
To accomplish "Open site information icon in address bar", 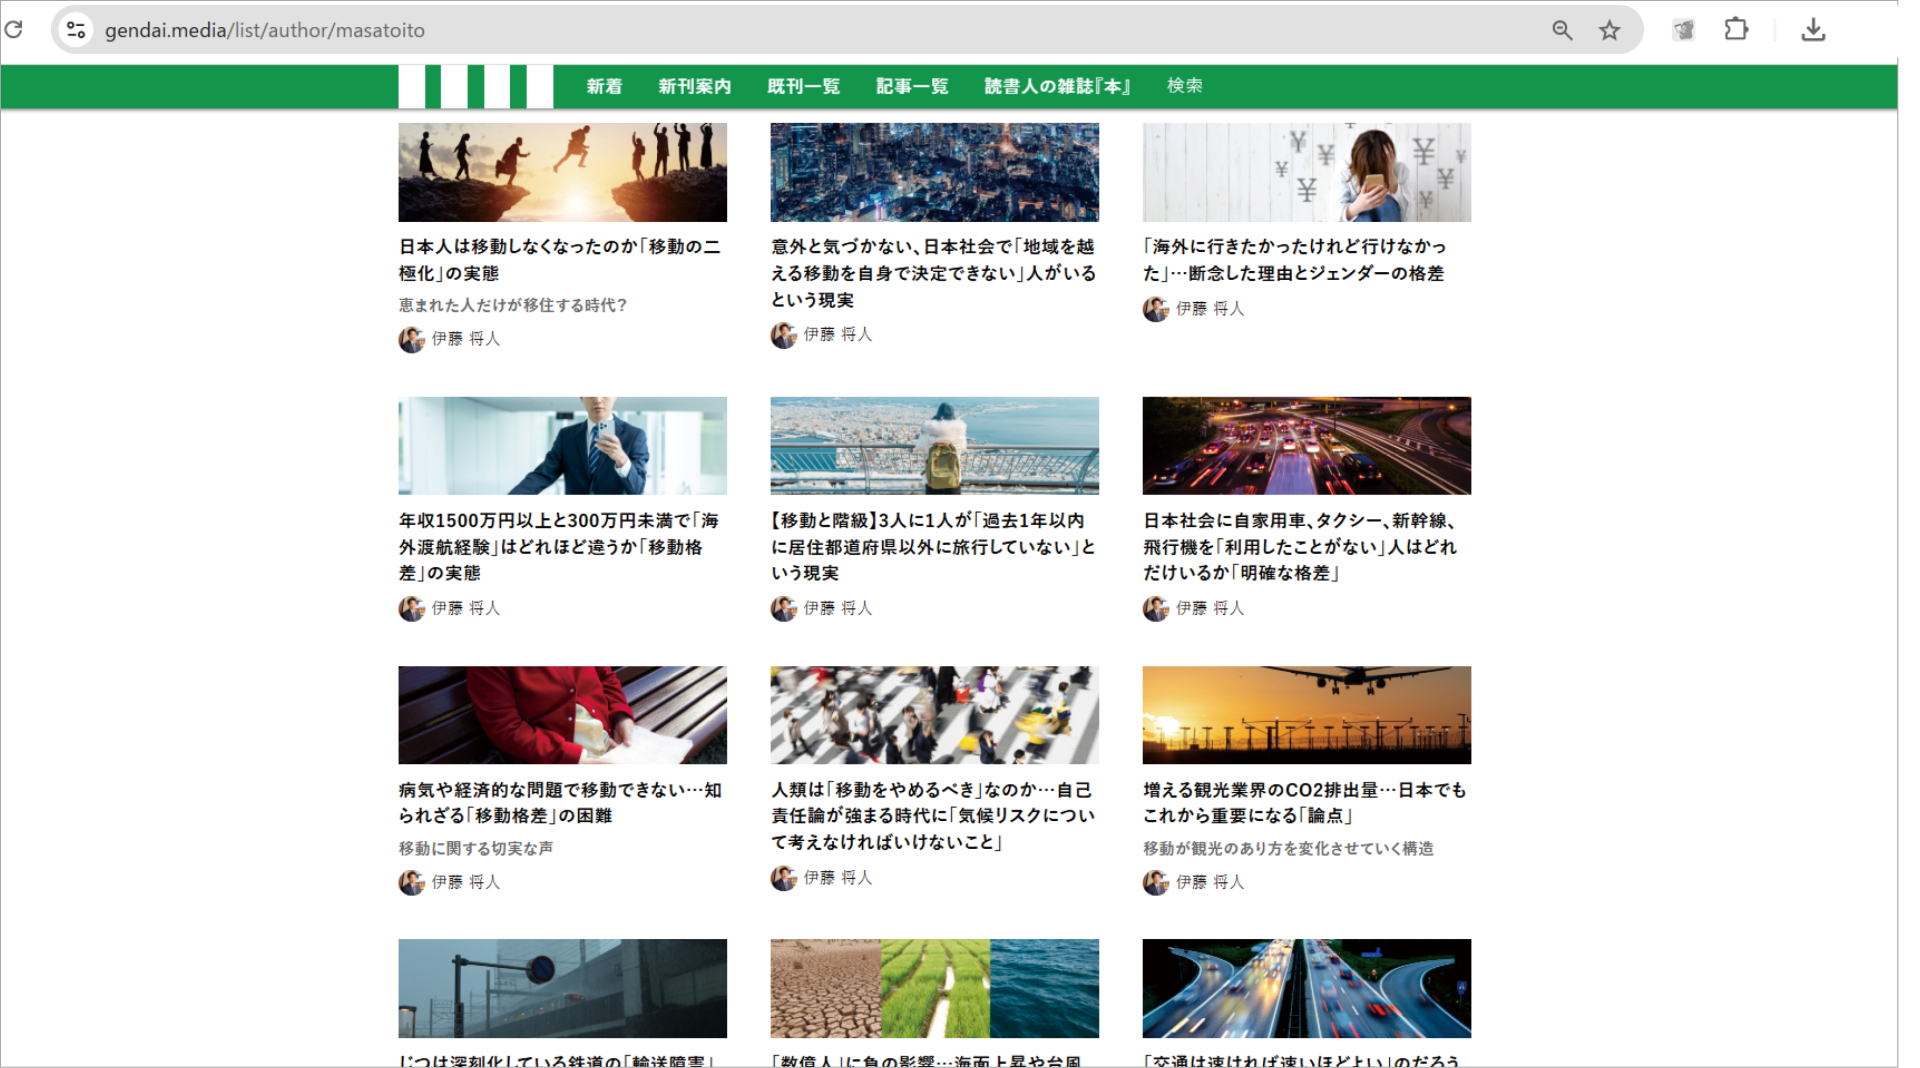I will (x=76, y=30).
